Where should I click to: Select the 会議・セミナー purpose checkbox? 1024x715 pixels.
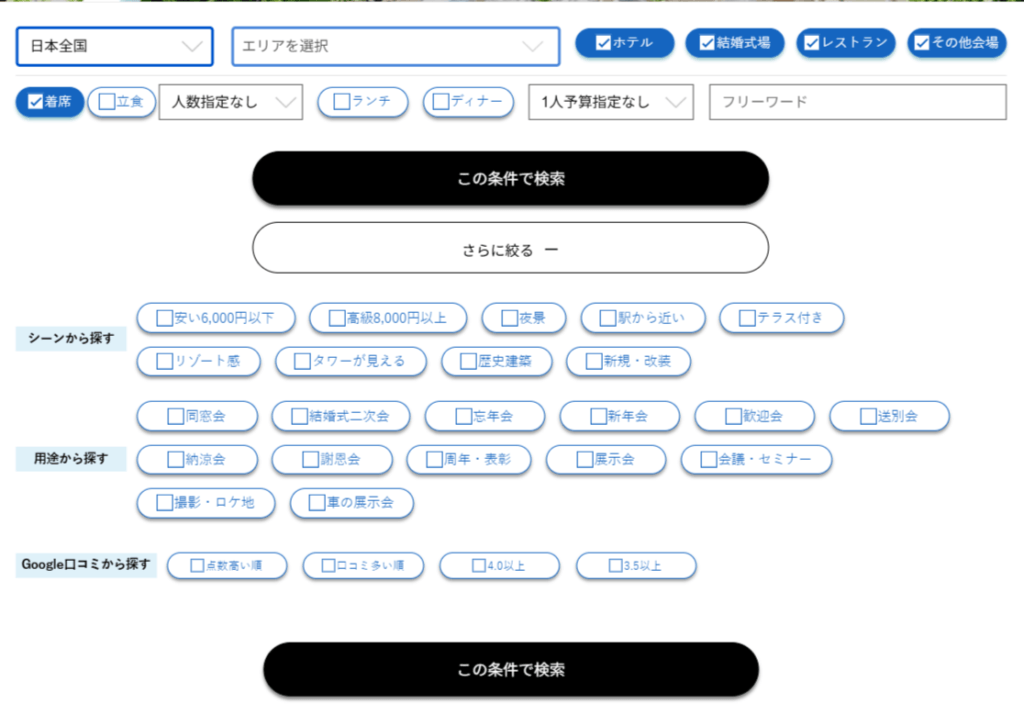pos(756,460)
